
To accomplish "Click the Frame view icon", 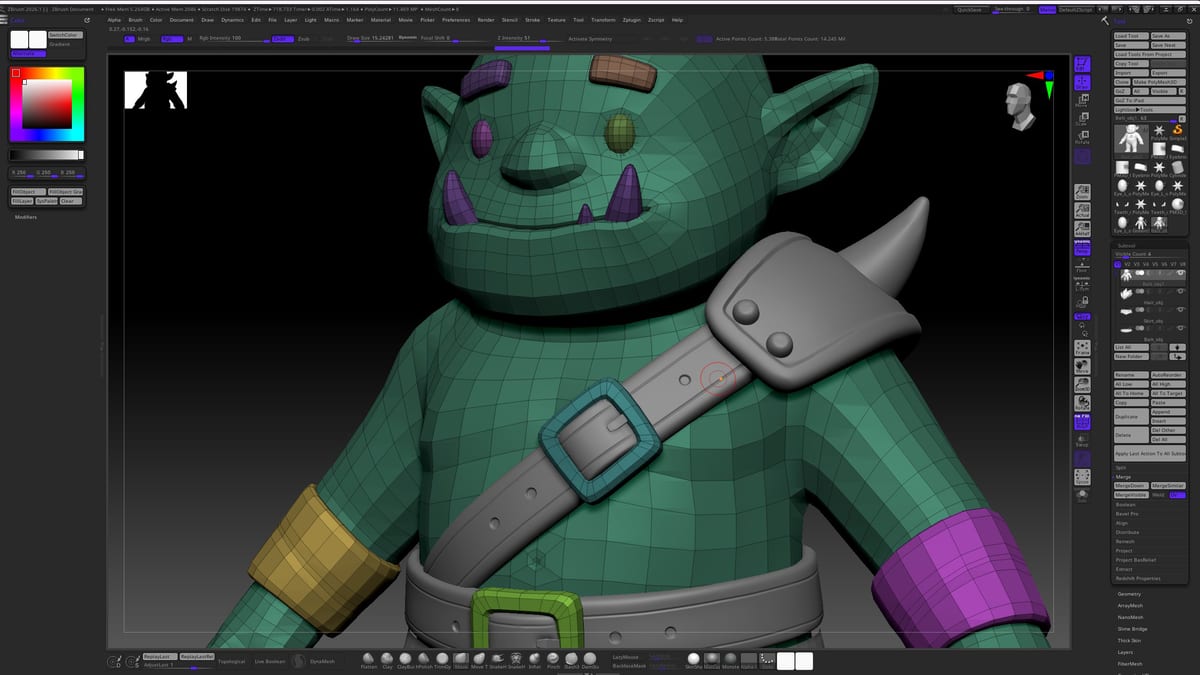I will (1082, 348).
